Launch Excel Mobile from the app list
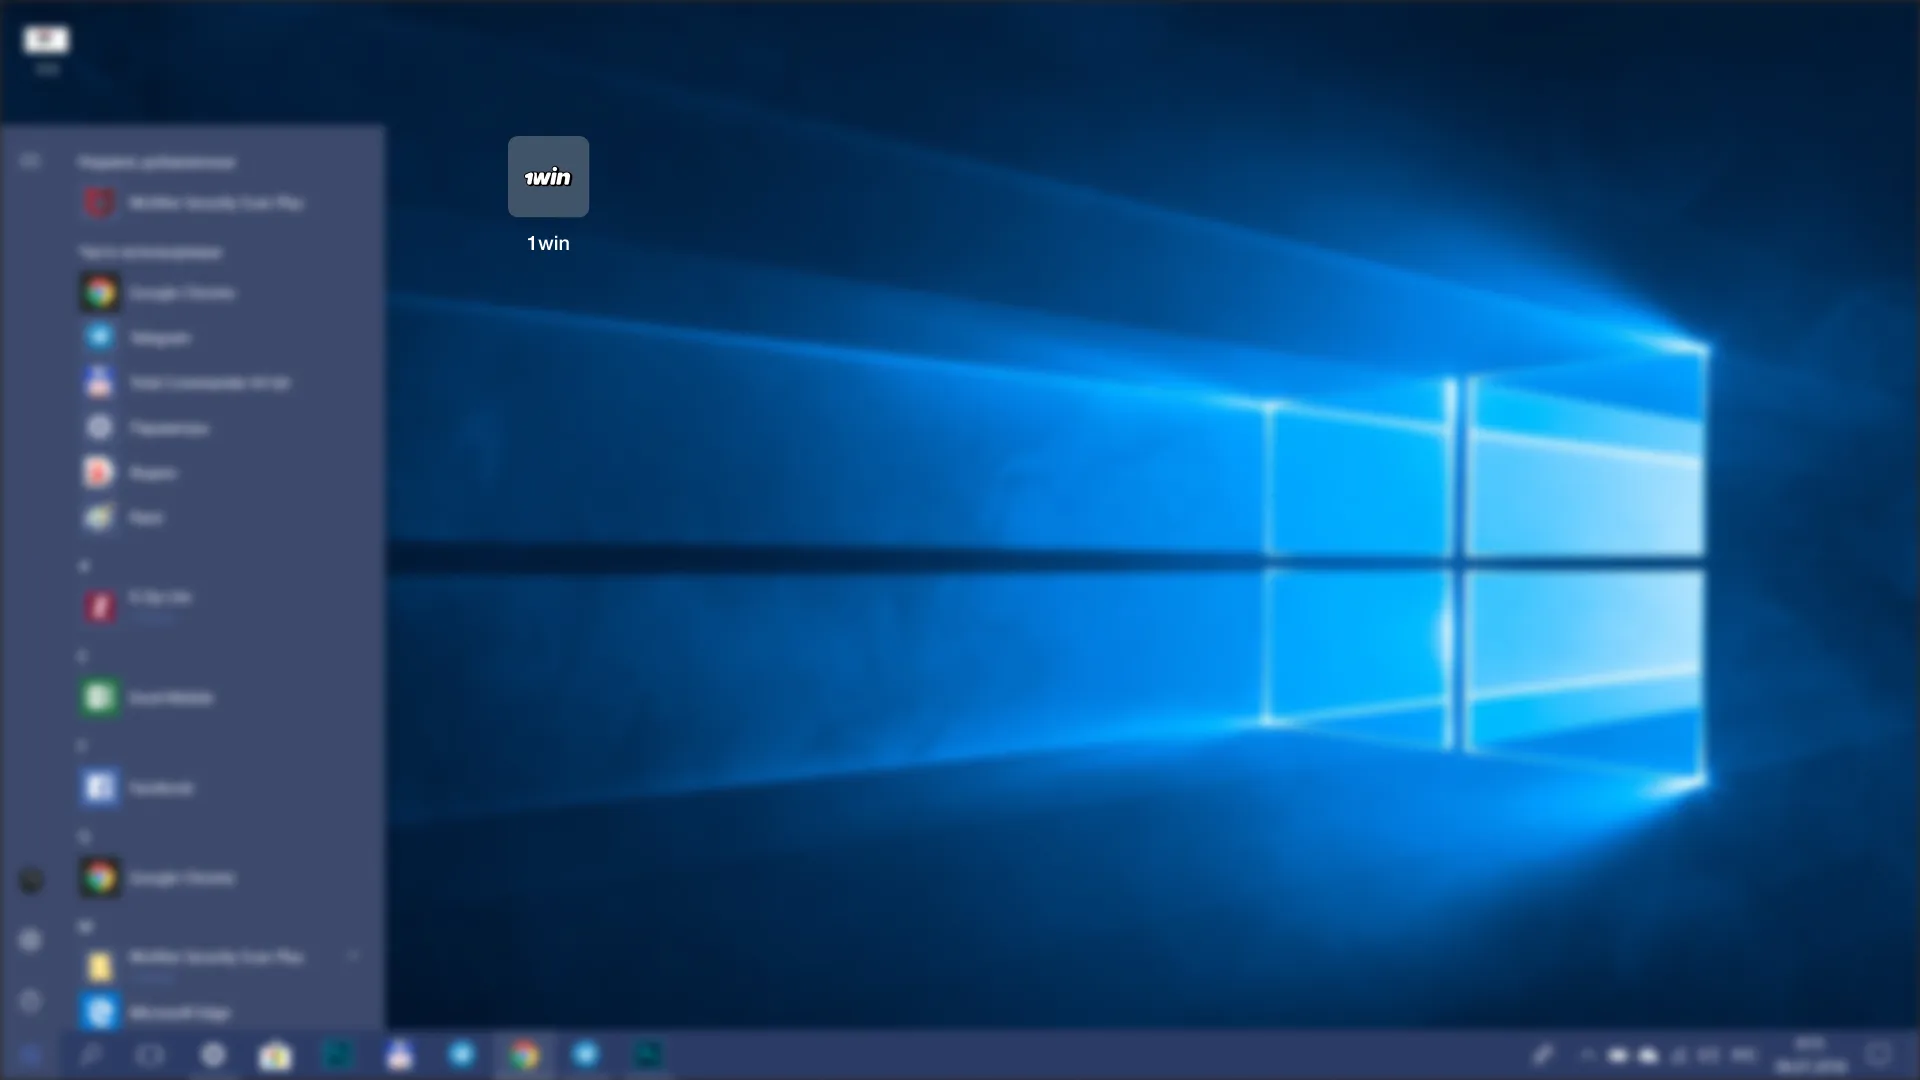The height and width of the screenshot is (1080, 1920). click(170, 698)
